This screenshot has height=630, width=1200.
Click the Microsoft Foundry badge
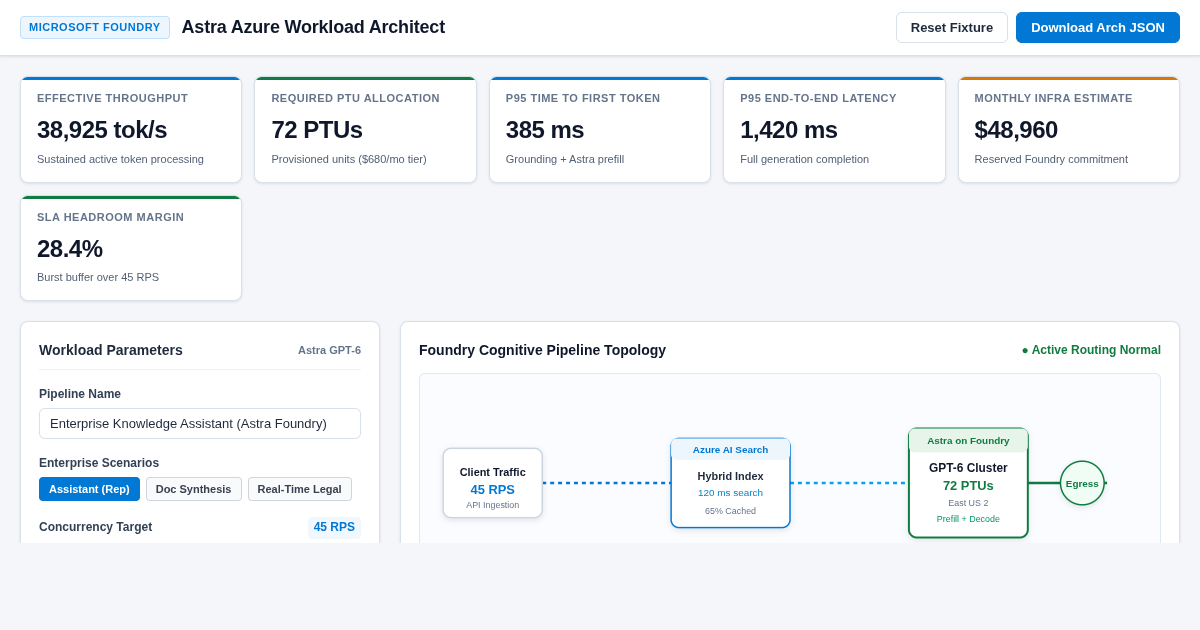(x=95, y=27)
